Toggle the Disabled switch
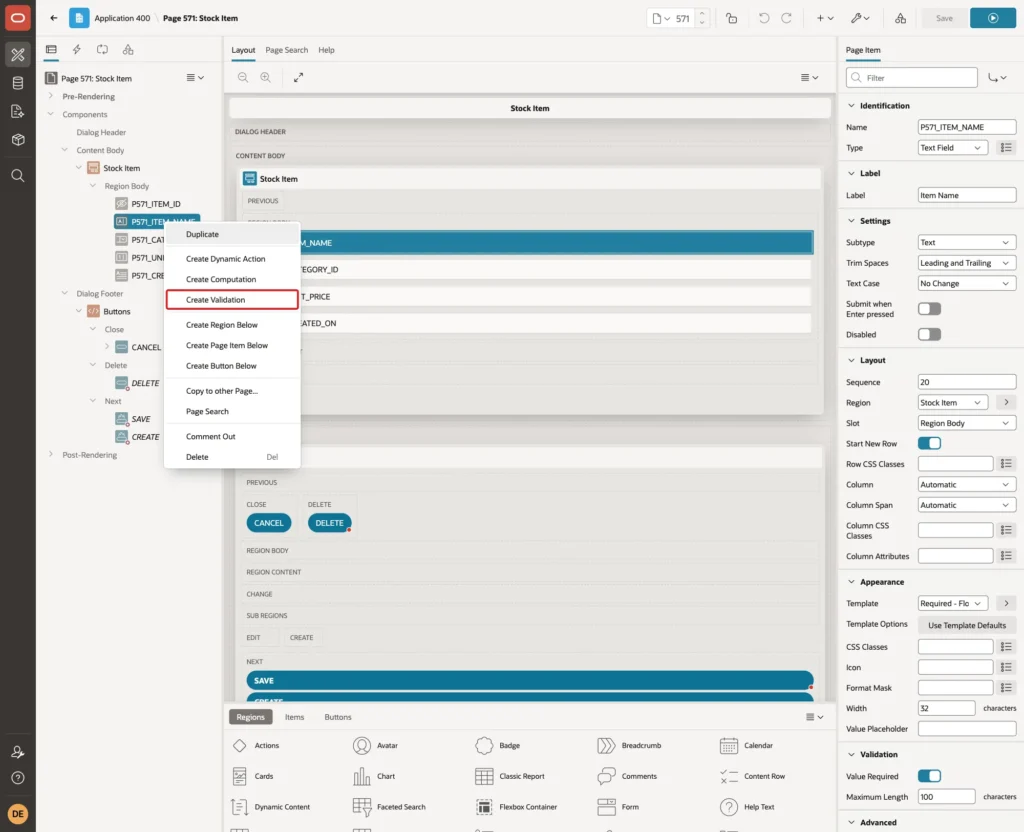 (929, 334)
